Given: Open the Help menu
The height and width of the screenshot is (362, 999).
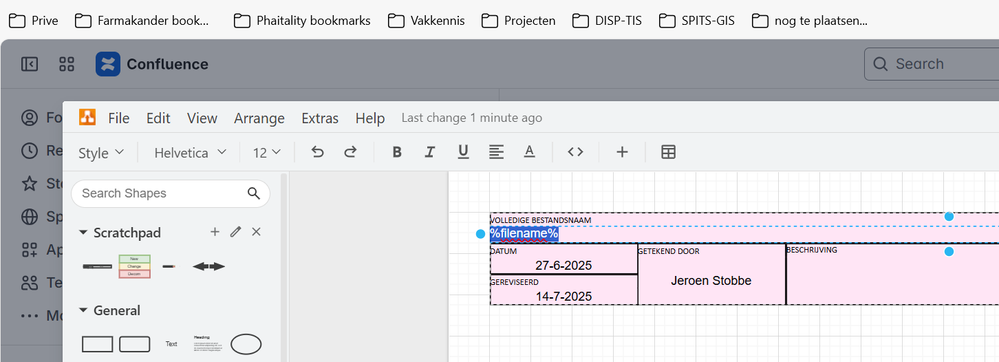Looking at the screenshot, I should [x=370, y=118].
